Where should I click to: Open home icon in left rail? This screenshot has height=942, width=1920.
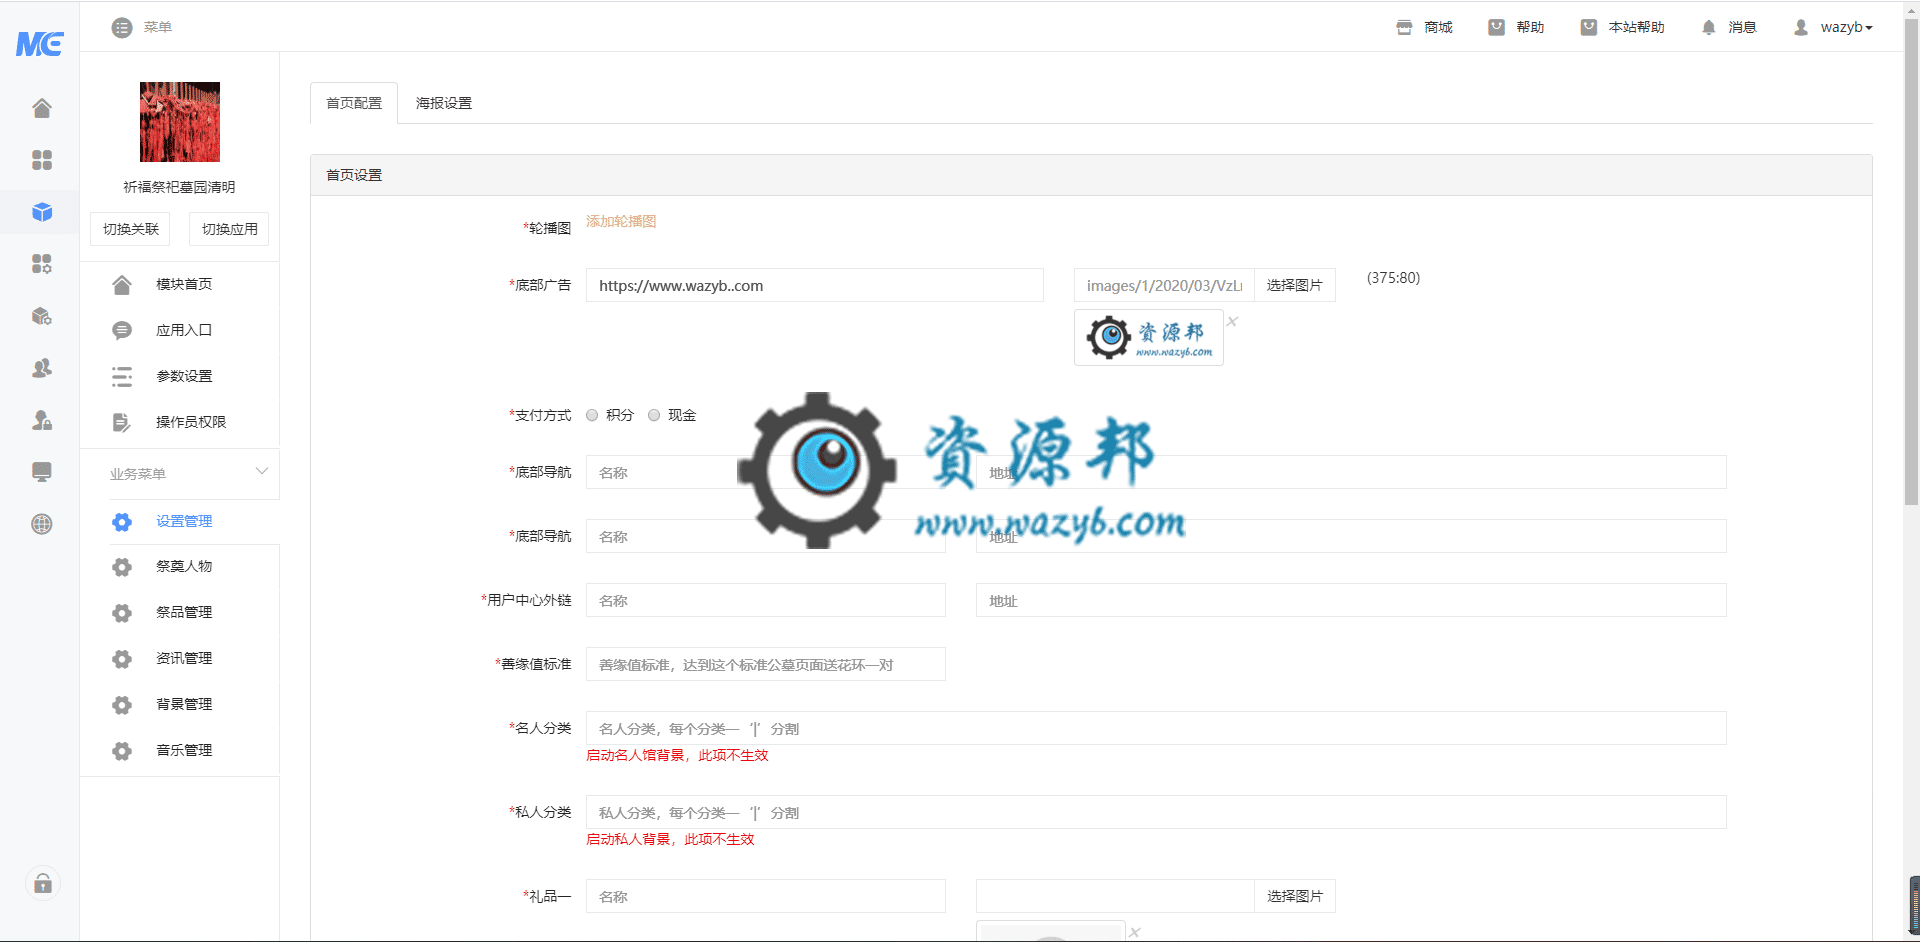click(42, 108)
